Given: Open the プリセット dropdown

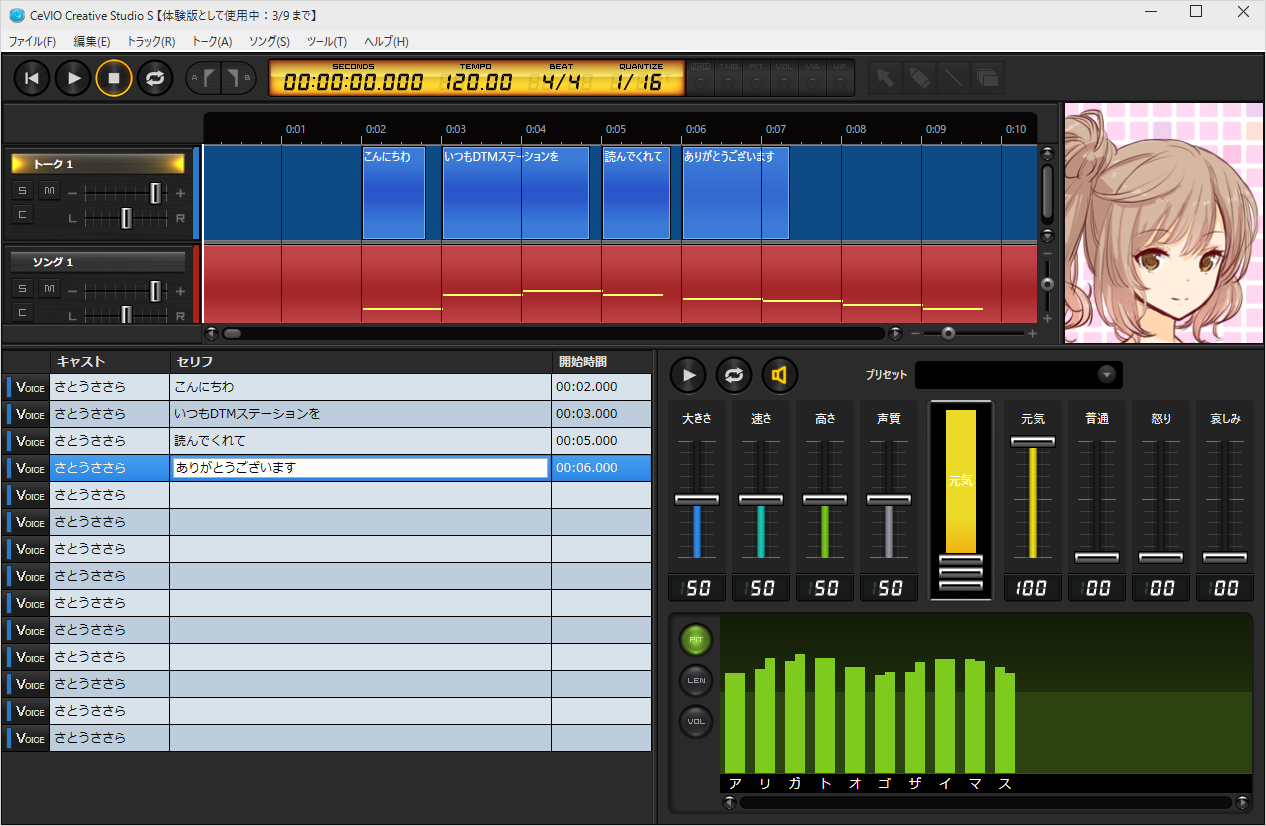Looking at the screenshot, I should 1106,375.
